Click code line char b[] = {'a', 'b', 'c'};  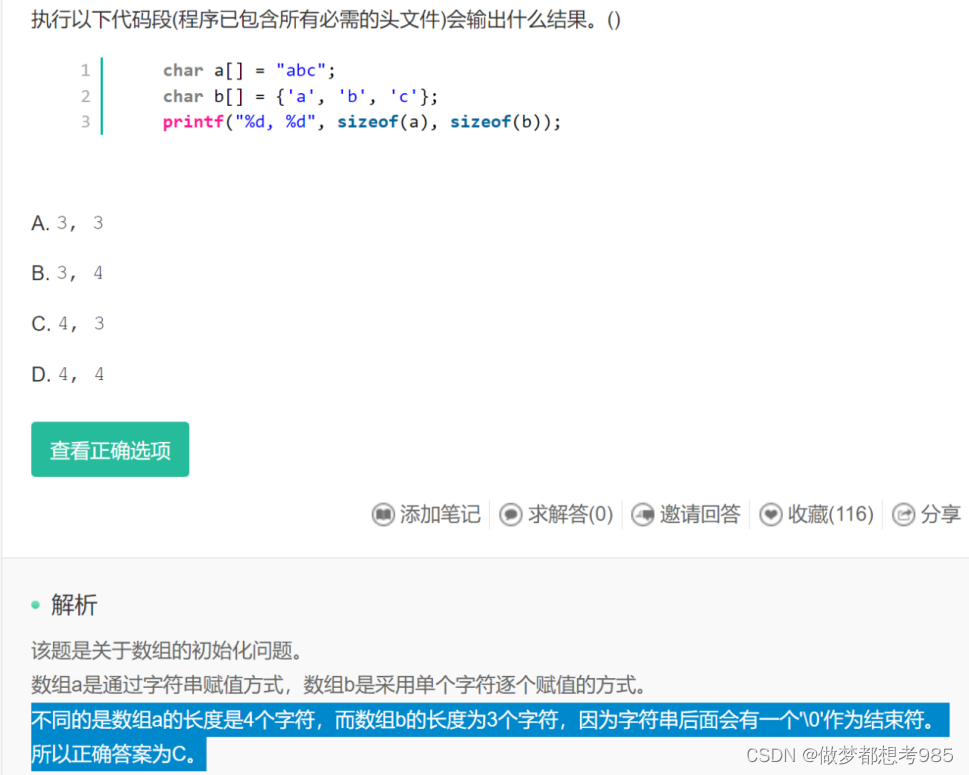coord(300,96)
